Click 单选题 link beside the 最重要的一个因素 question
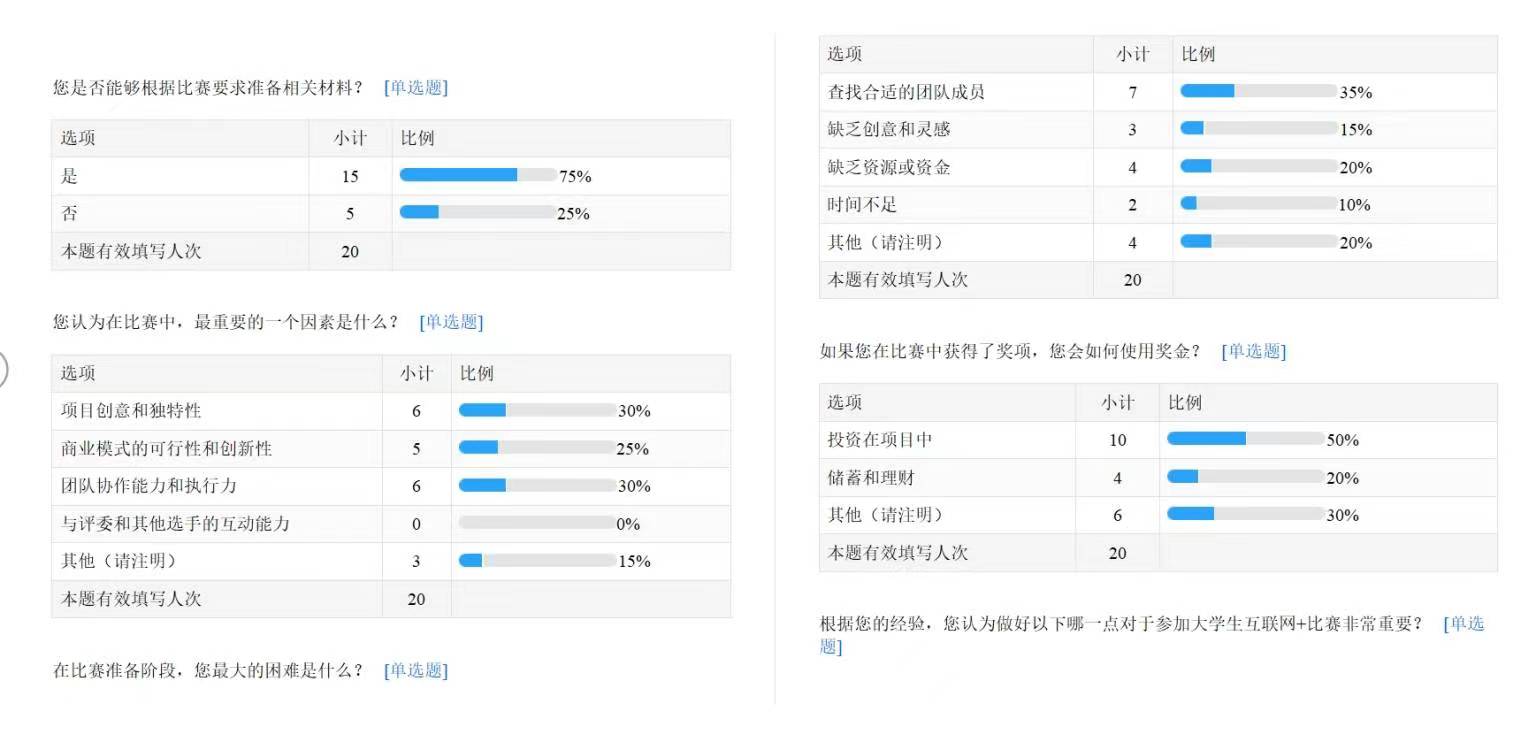 [451, 322]
